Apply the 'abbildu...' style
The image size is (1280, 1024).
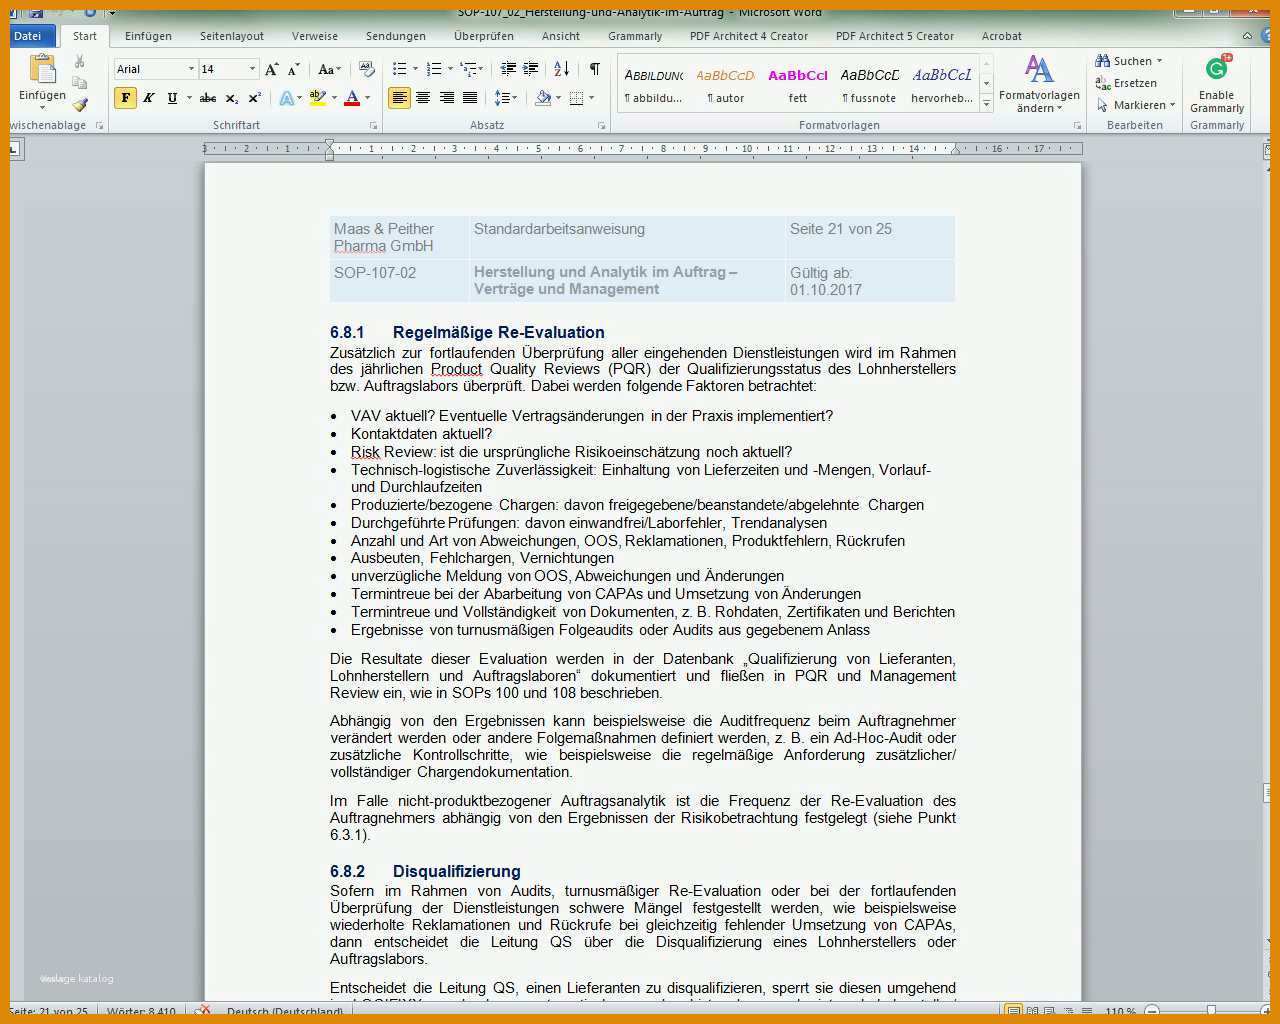pyautogui.click(x=653, y=85)
